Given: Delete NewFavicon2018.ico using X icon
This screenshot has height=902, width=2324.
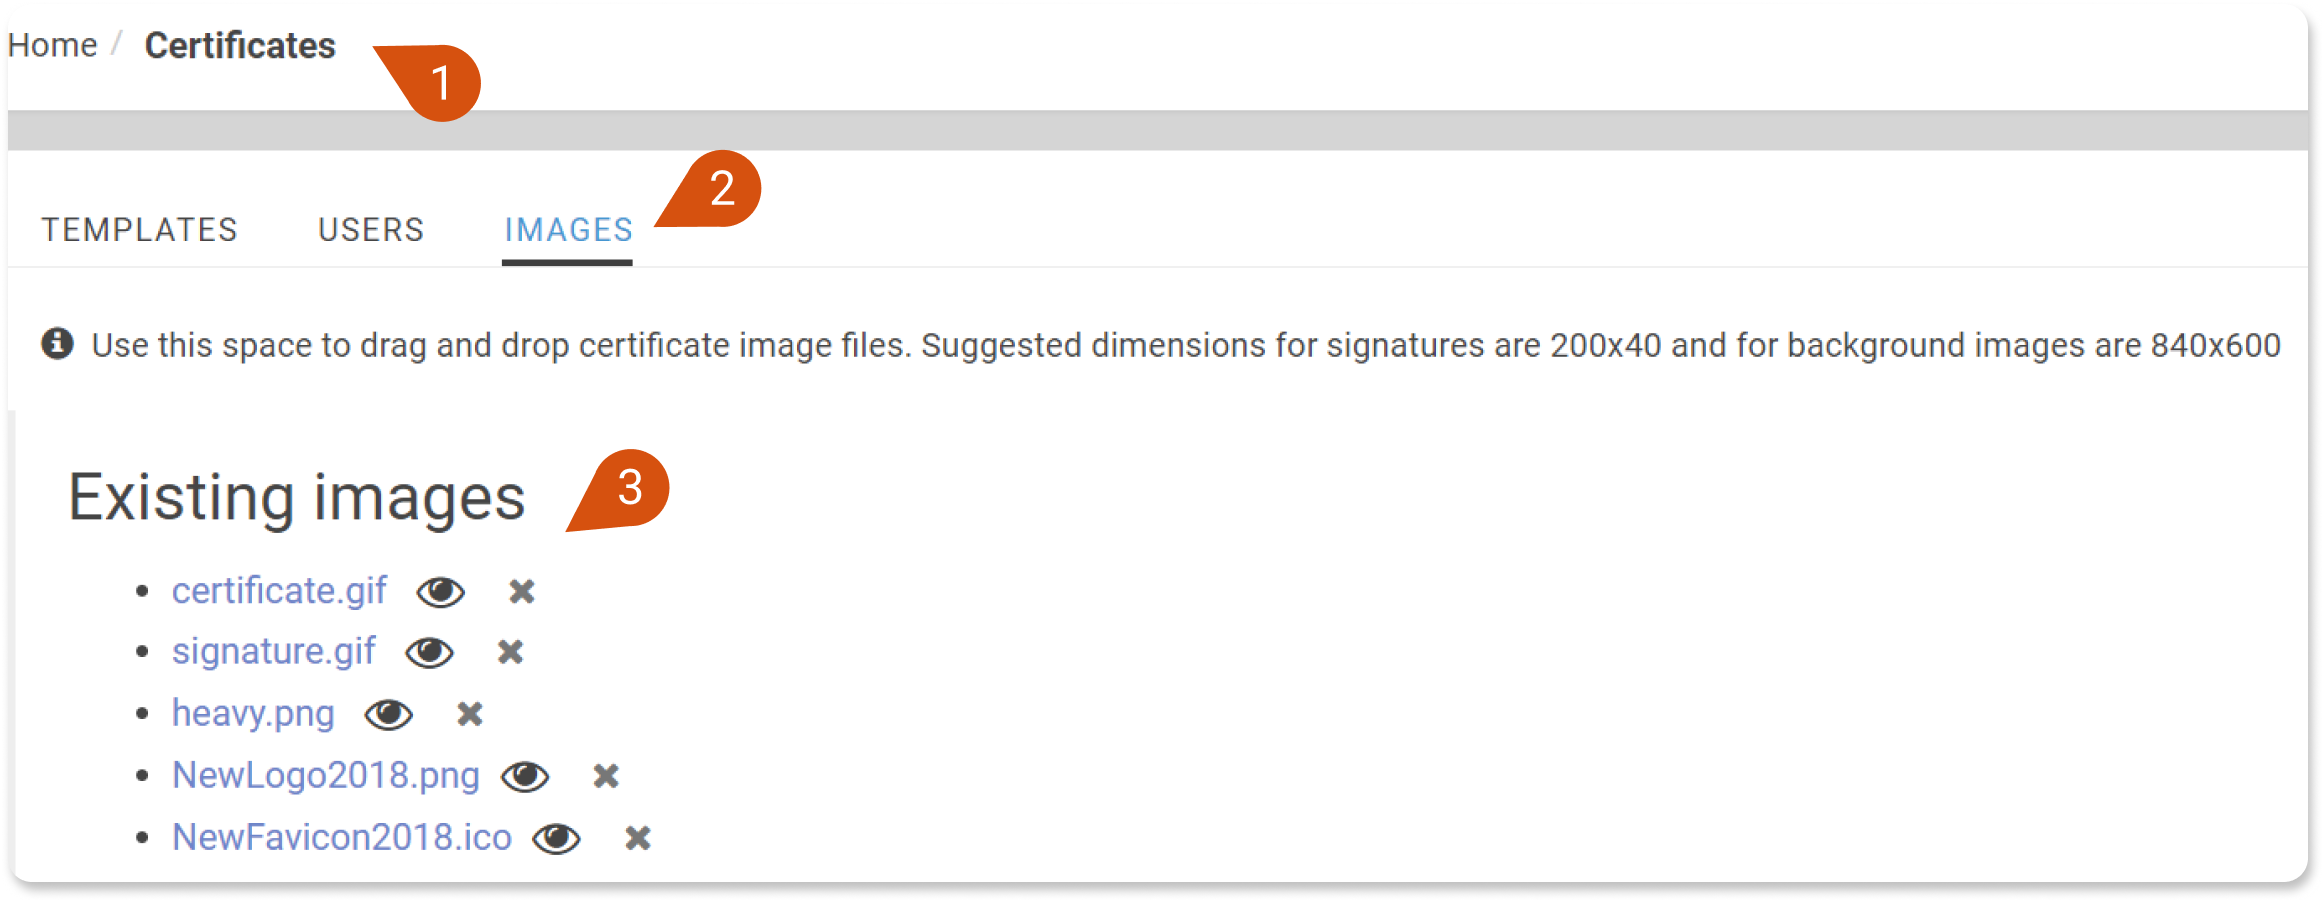Looking at the screenshot, I should click(638, 839).
